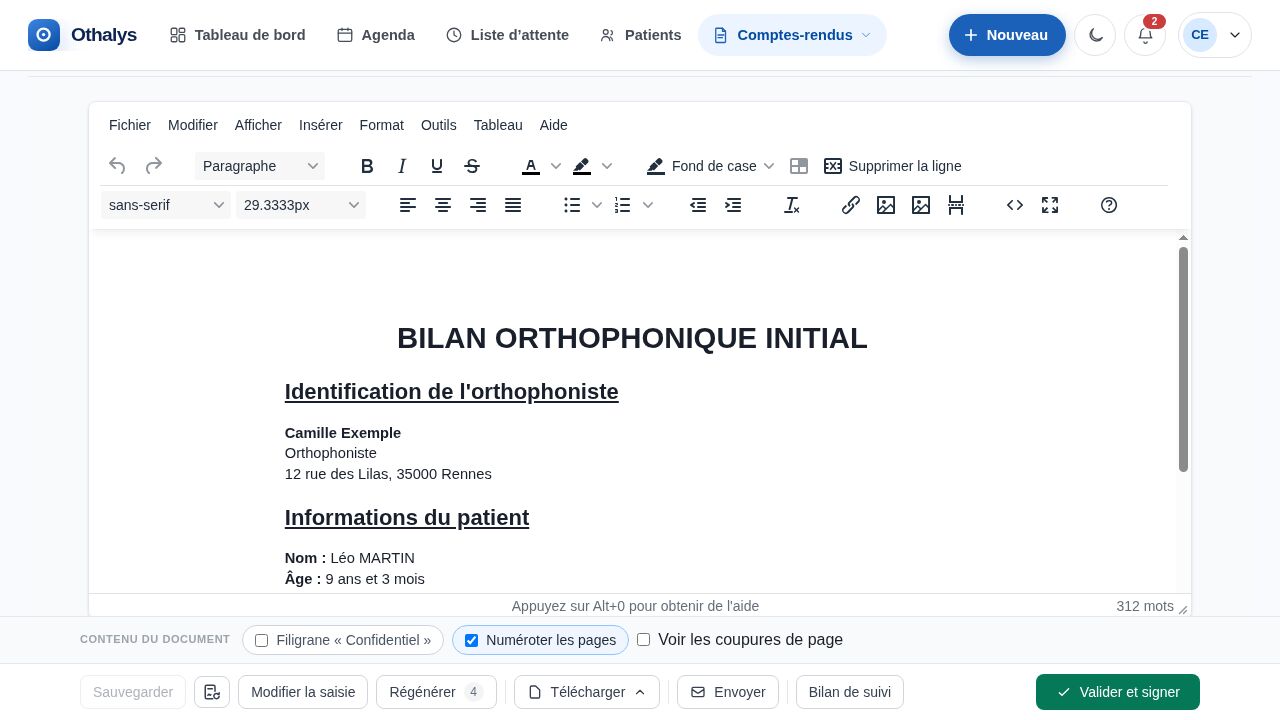
Task: Justify the paragraph text
Action: (513, 205)
